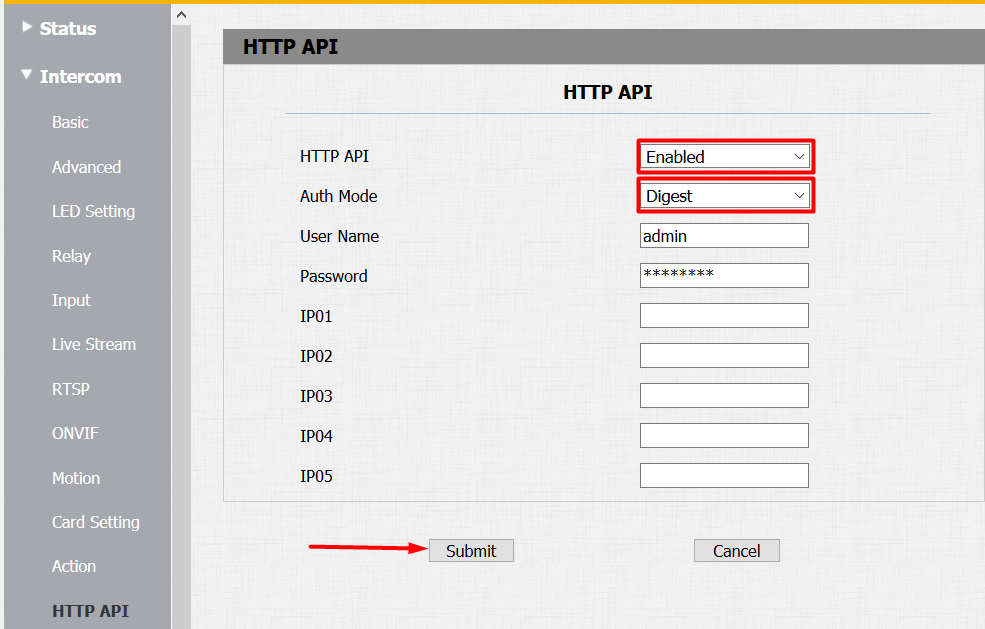Open the Basic settings page
This screenshot has width=985, height=629.
68,122
